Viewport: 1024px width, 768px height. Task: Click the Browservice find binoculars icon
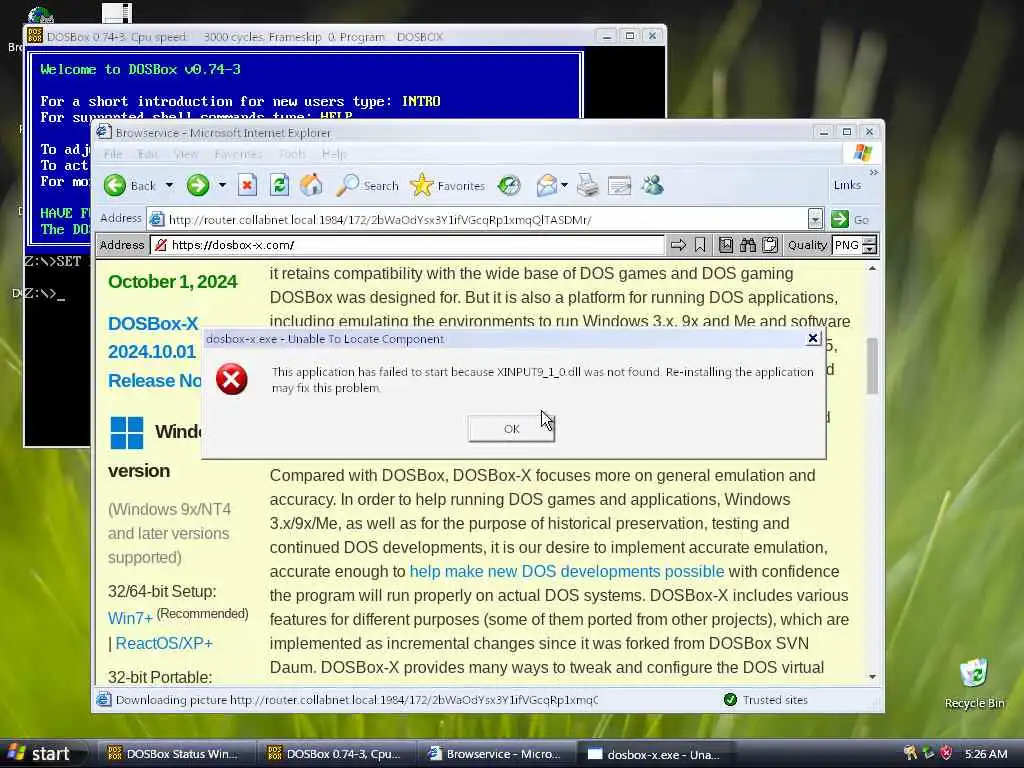click(748, 245)
